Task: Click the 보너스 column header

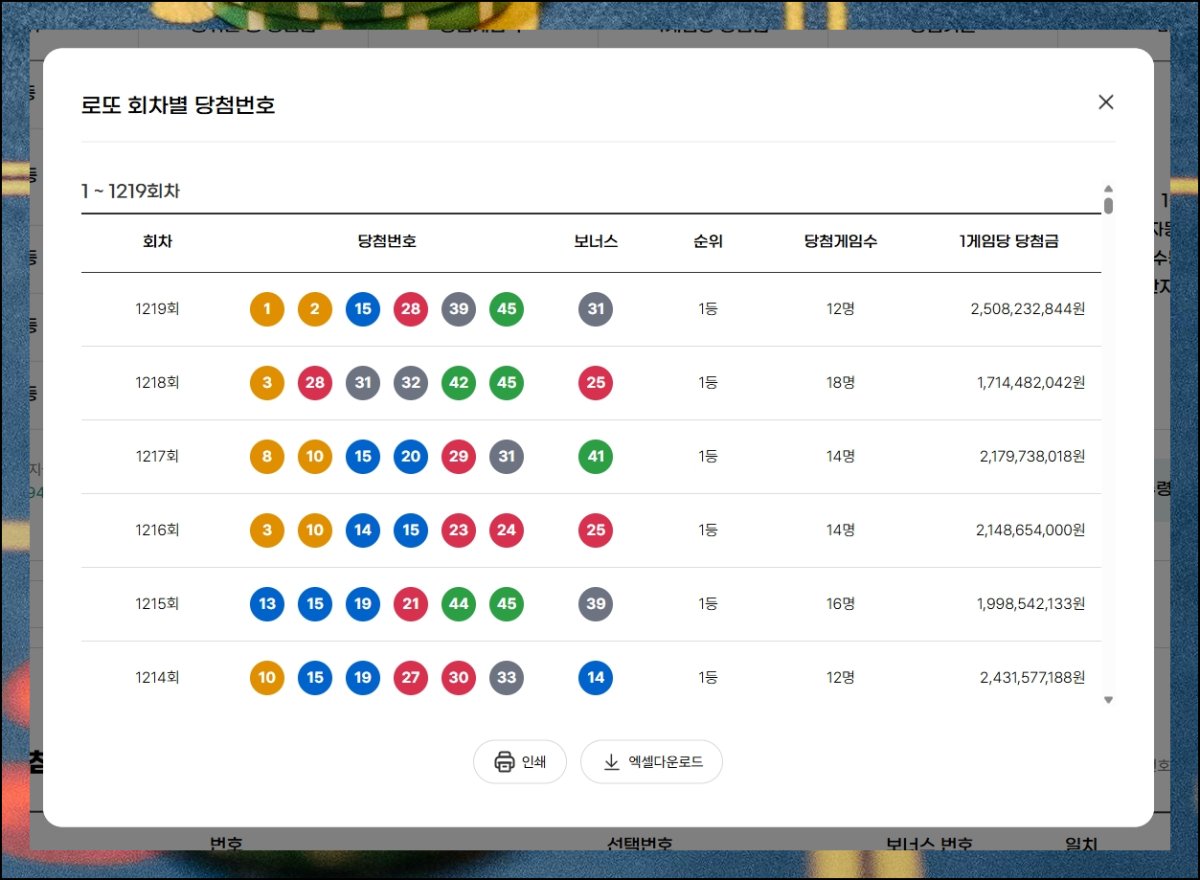Action: tap(596, 242)
